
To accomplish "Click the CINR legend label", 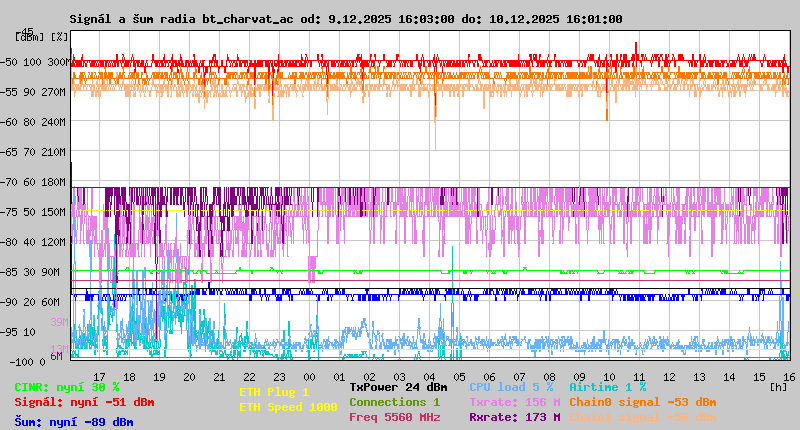I will pos(67,387).
